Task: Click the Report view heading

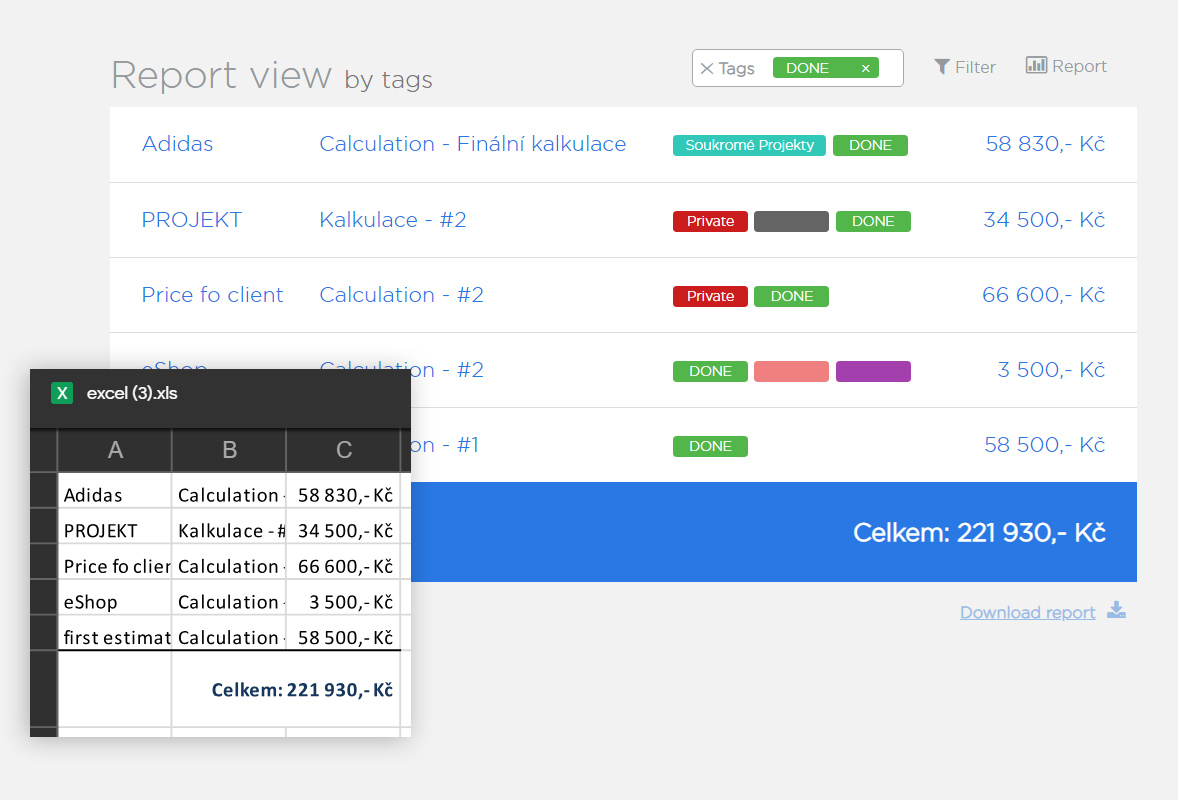Action: [x=222, y=75]
